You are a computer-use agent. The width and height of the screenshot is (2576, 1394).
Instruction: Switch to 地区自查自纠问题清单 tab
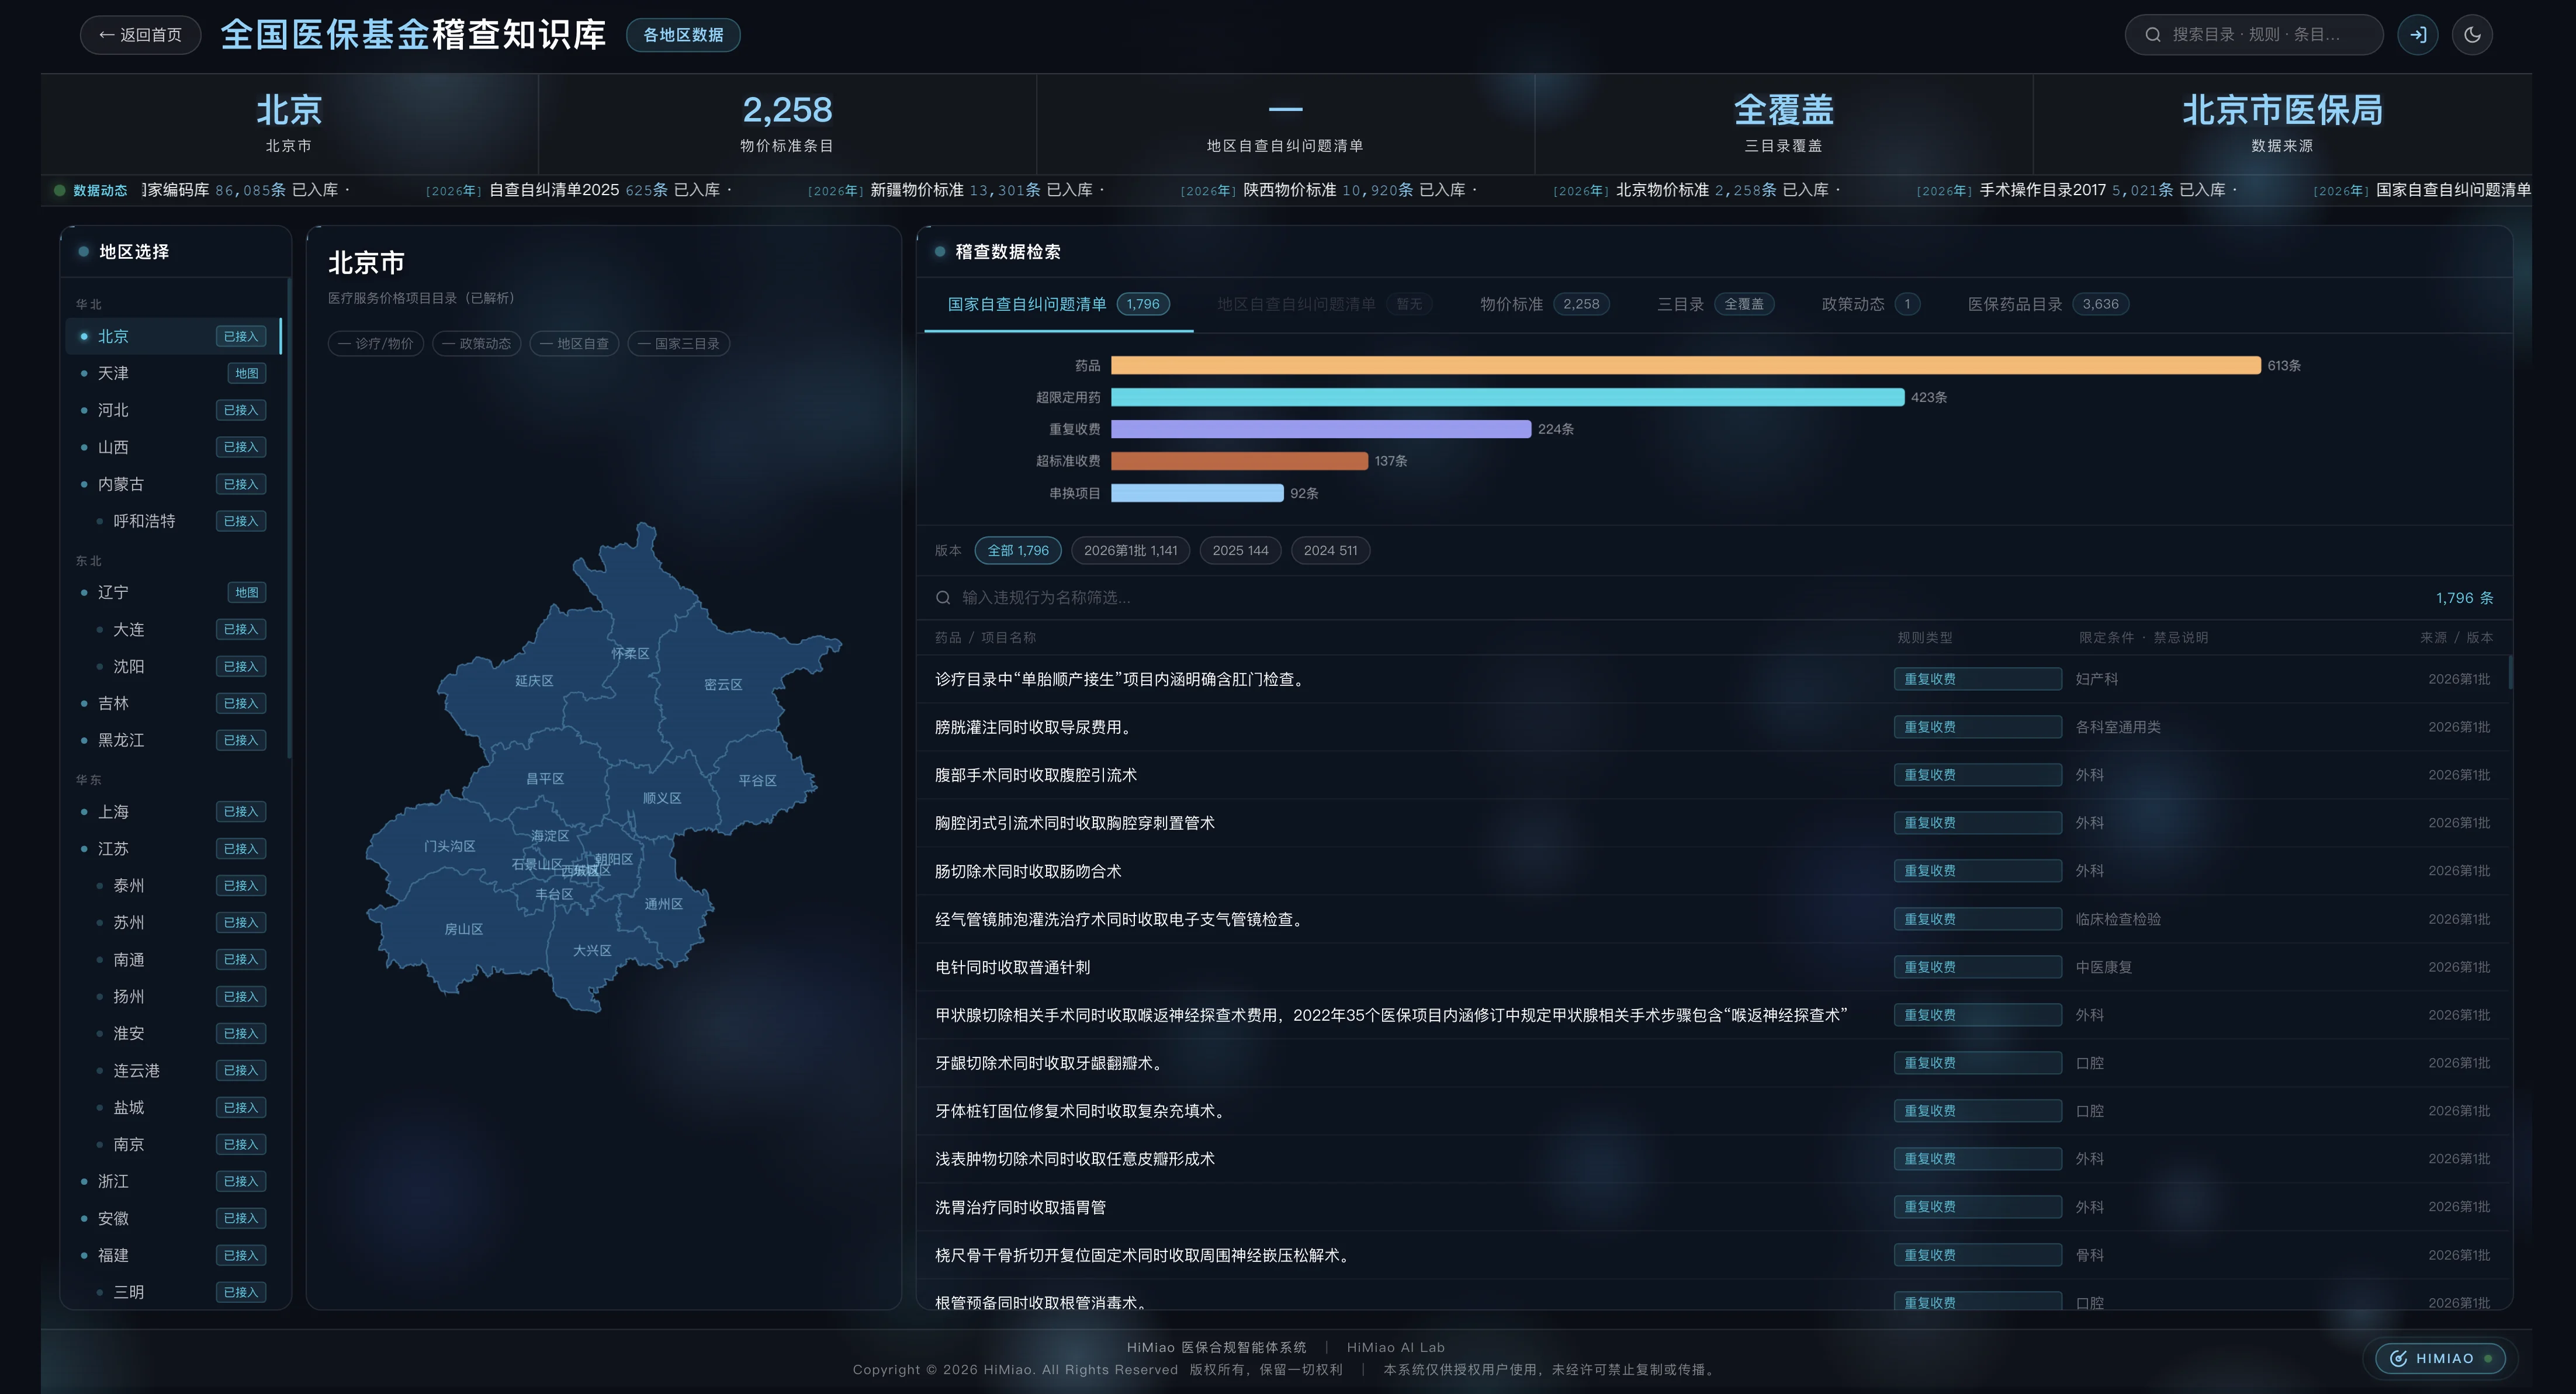click(x=1324, y=304)
